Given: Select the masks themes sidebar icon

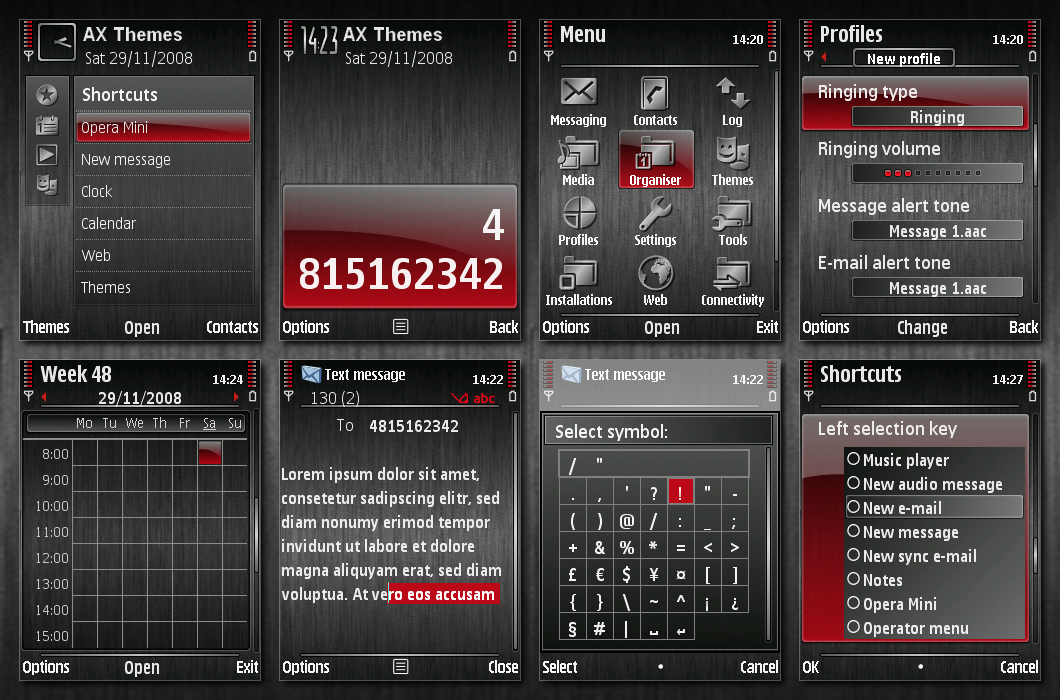Looking at the screenshot, I should 47,185.
